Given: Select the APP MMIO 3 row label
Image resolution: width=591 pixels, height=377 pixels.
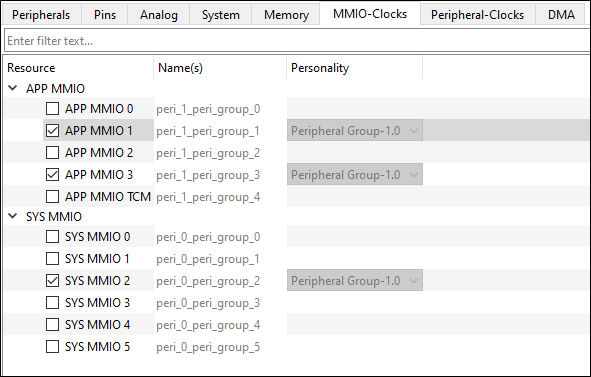Looking at the screenshot, I should [x=99, y=174].
